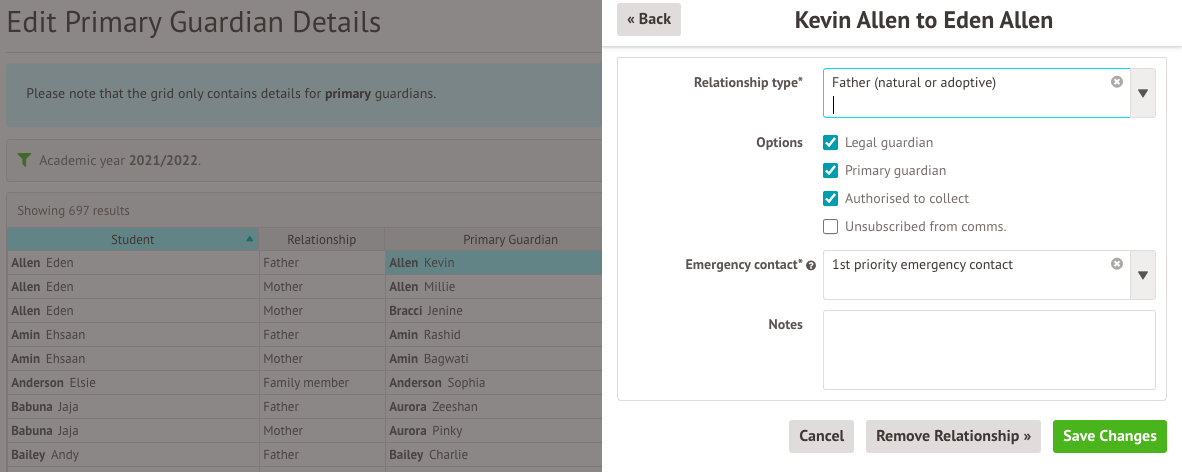
Task: Click the Relationship column header
Action: [321, 239]
